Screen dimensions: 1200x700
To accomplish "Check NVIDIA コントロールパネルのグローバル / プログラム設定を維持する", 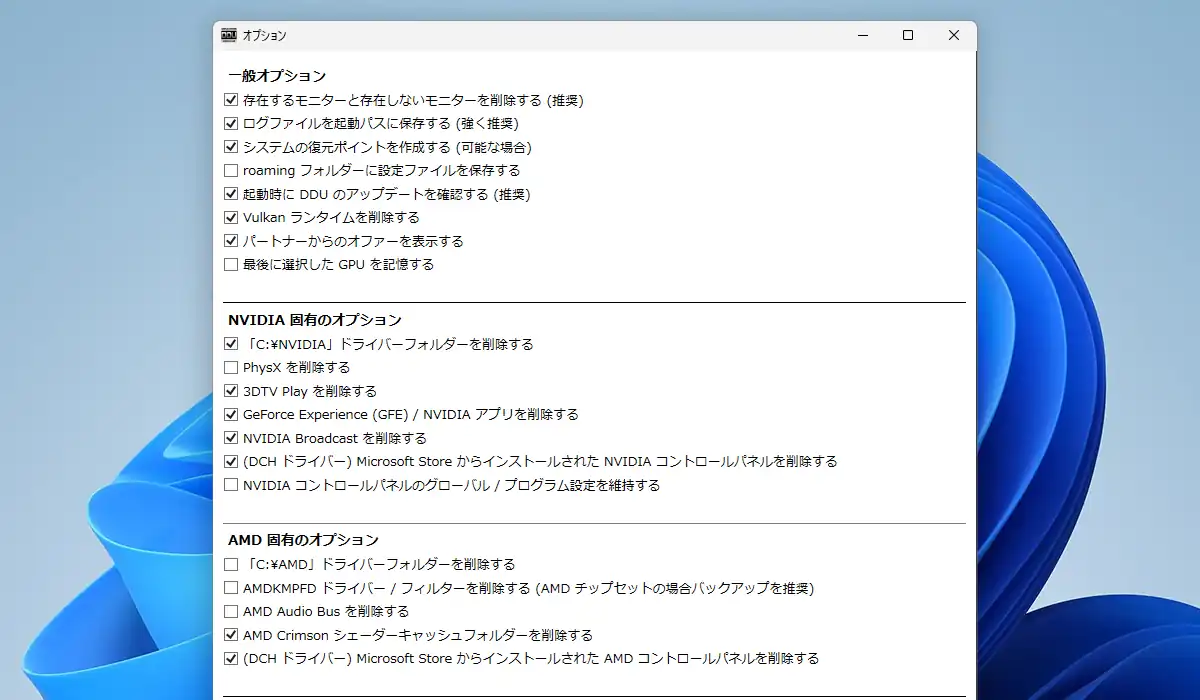I will (232, 485).
